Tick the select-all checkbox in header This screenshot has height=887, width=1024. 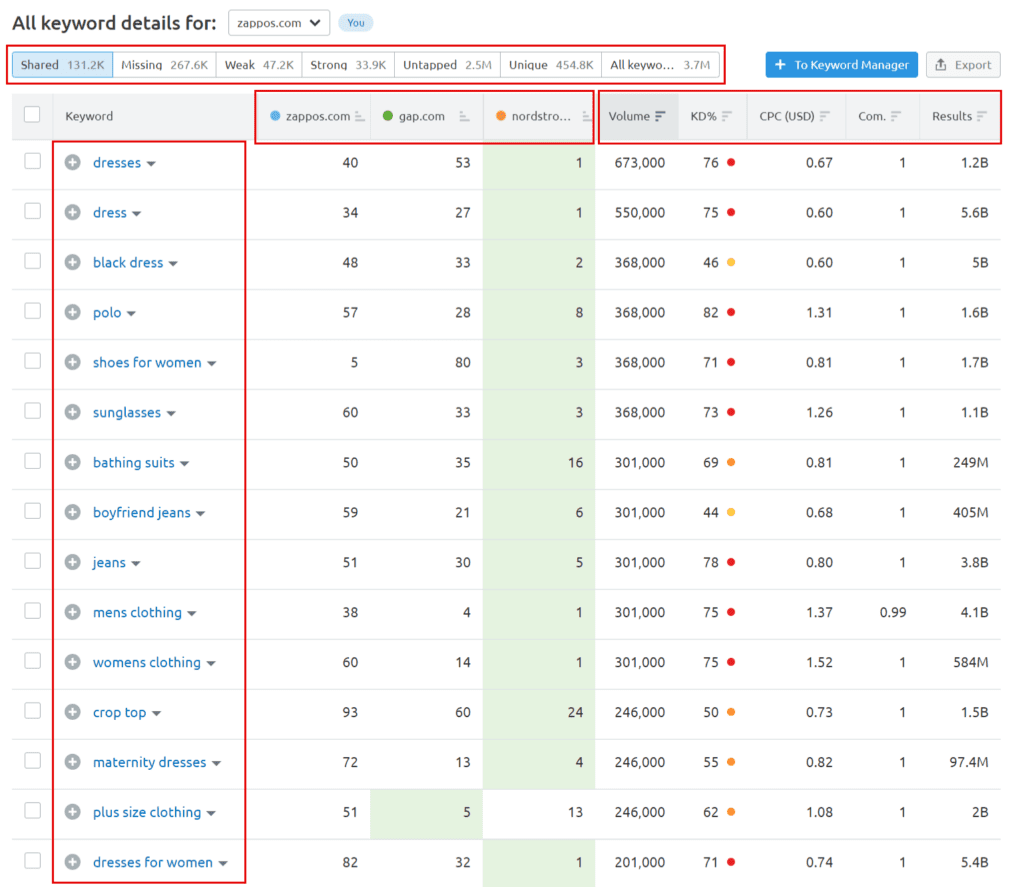[32, 114]
